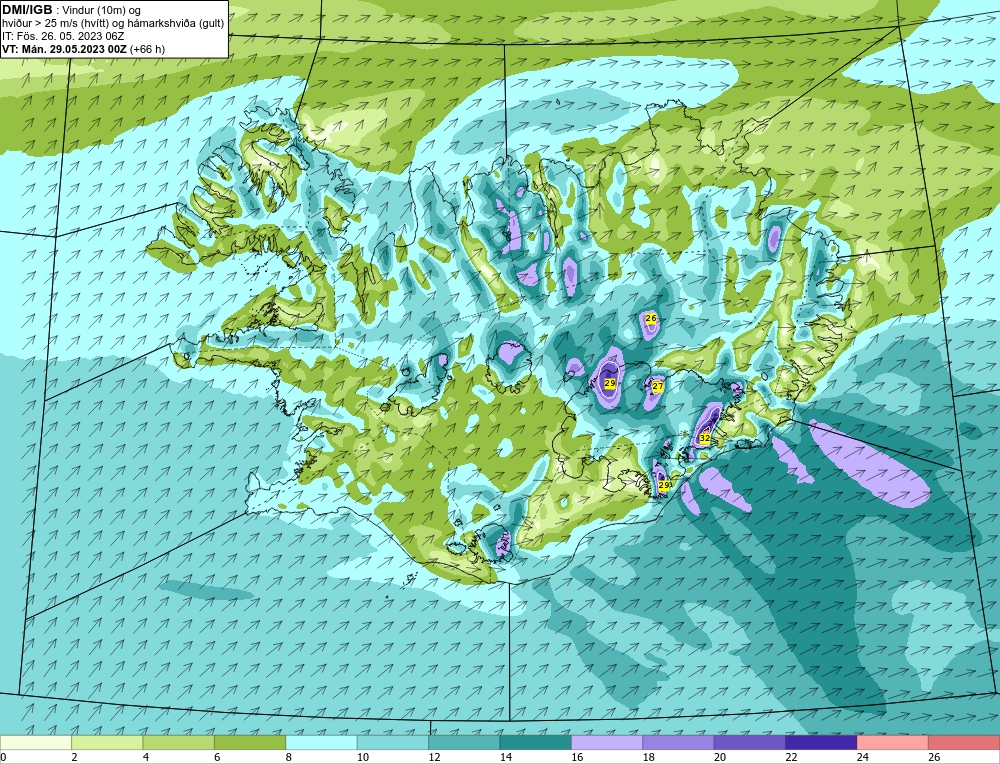Click the legend scale number 18
This screenshot has height=764, width=1000.
tap(649, 757)
